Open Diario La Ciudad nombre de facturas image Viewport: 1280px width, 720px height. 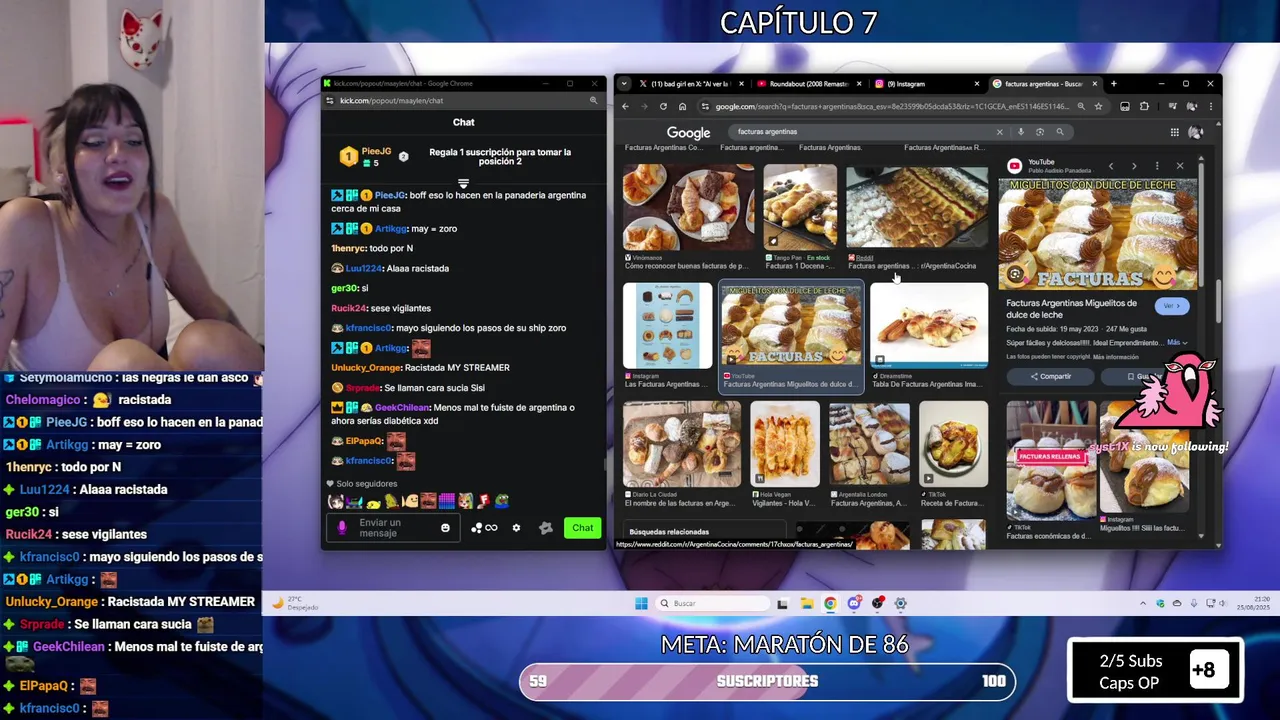tap(681, 444)
